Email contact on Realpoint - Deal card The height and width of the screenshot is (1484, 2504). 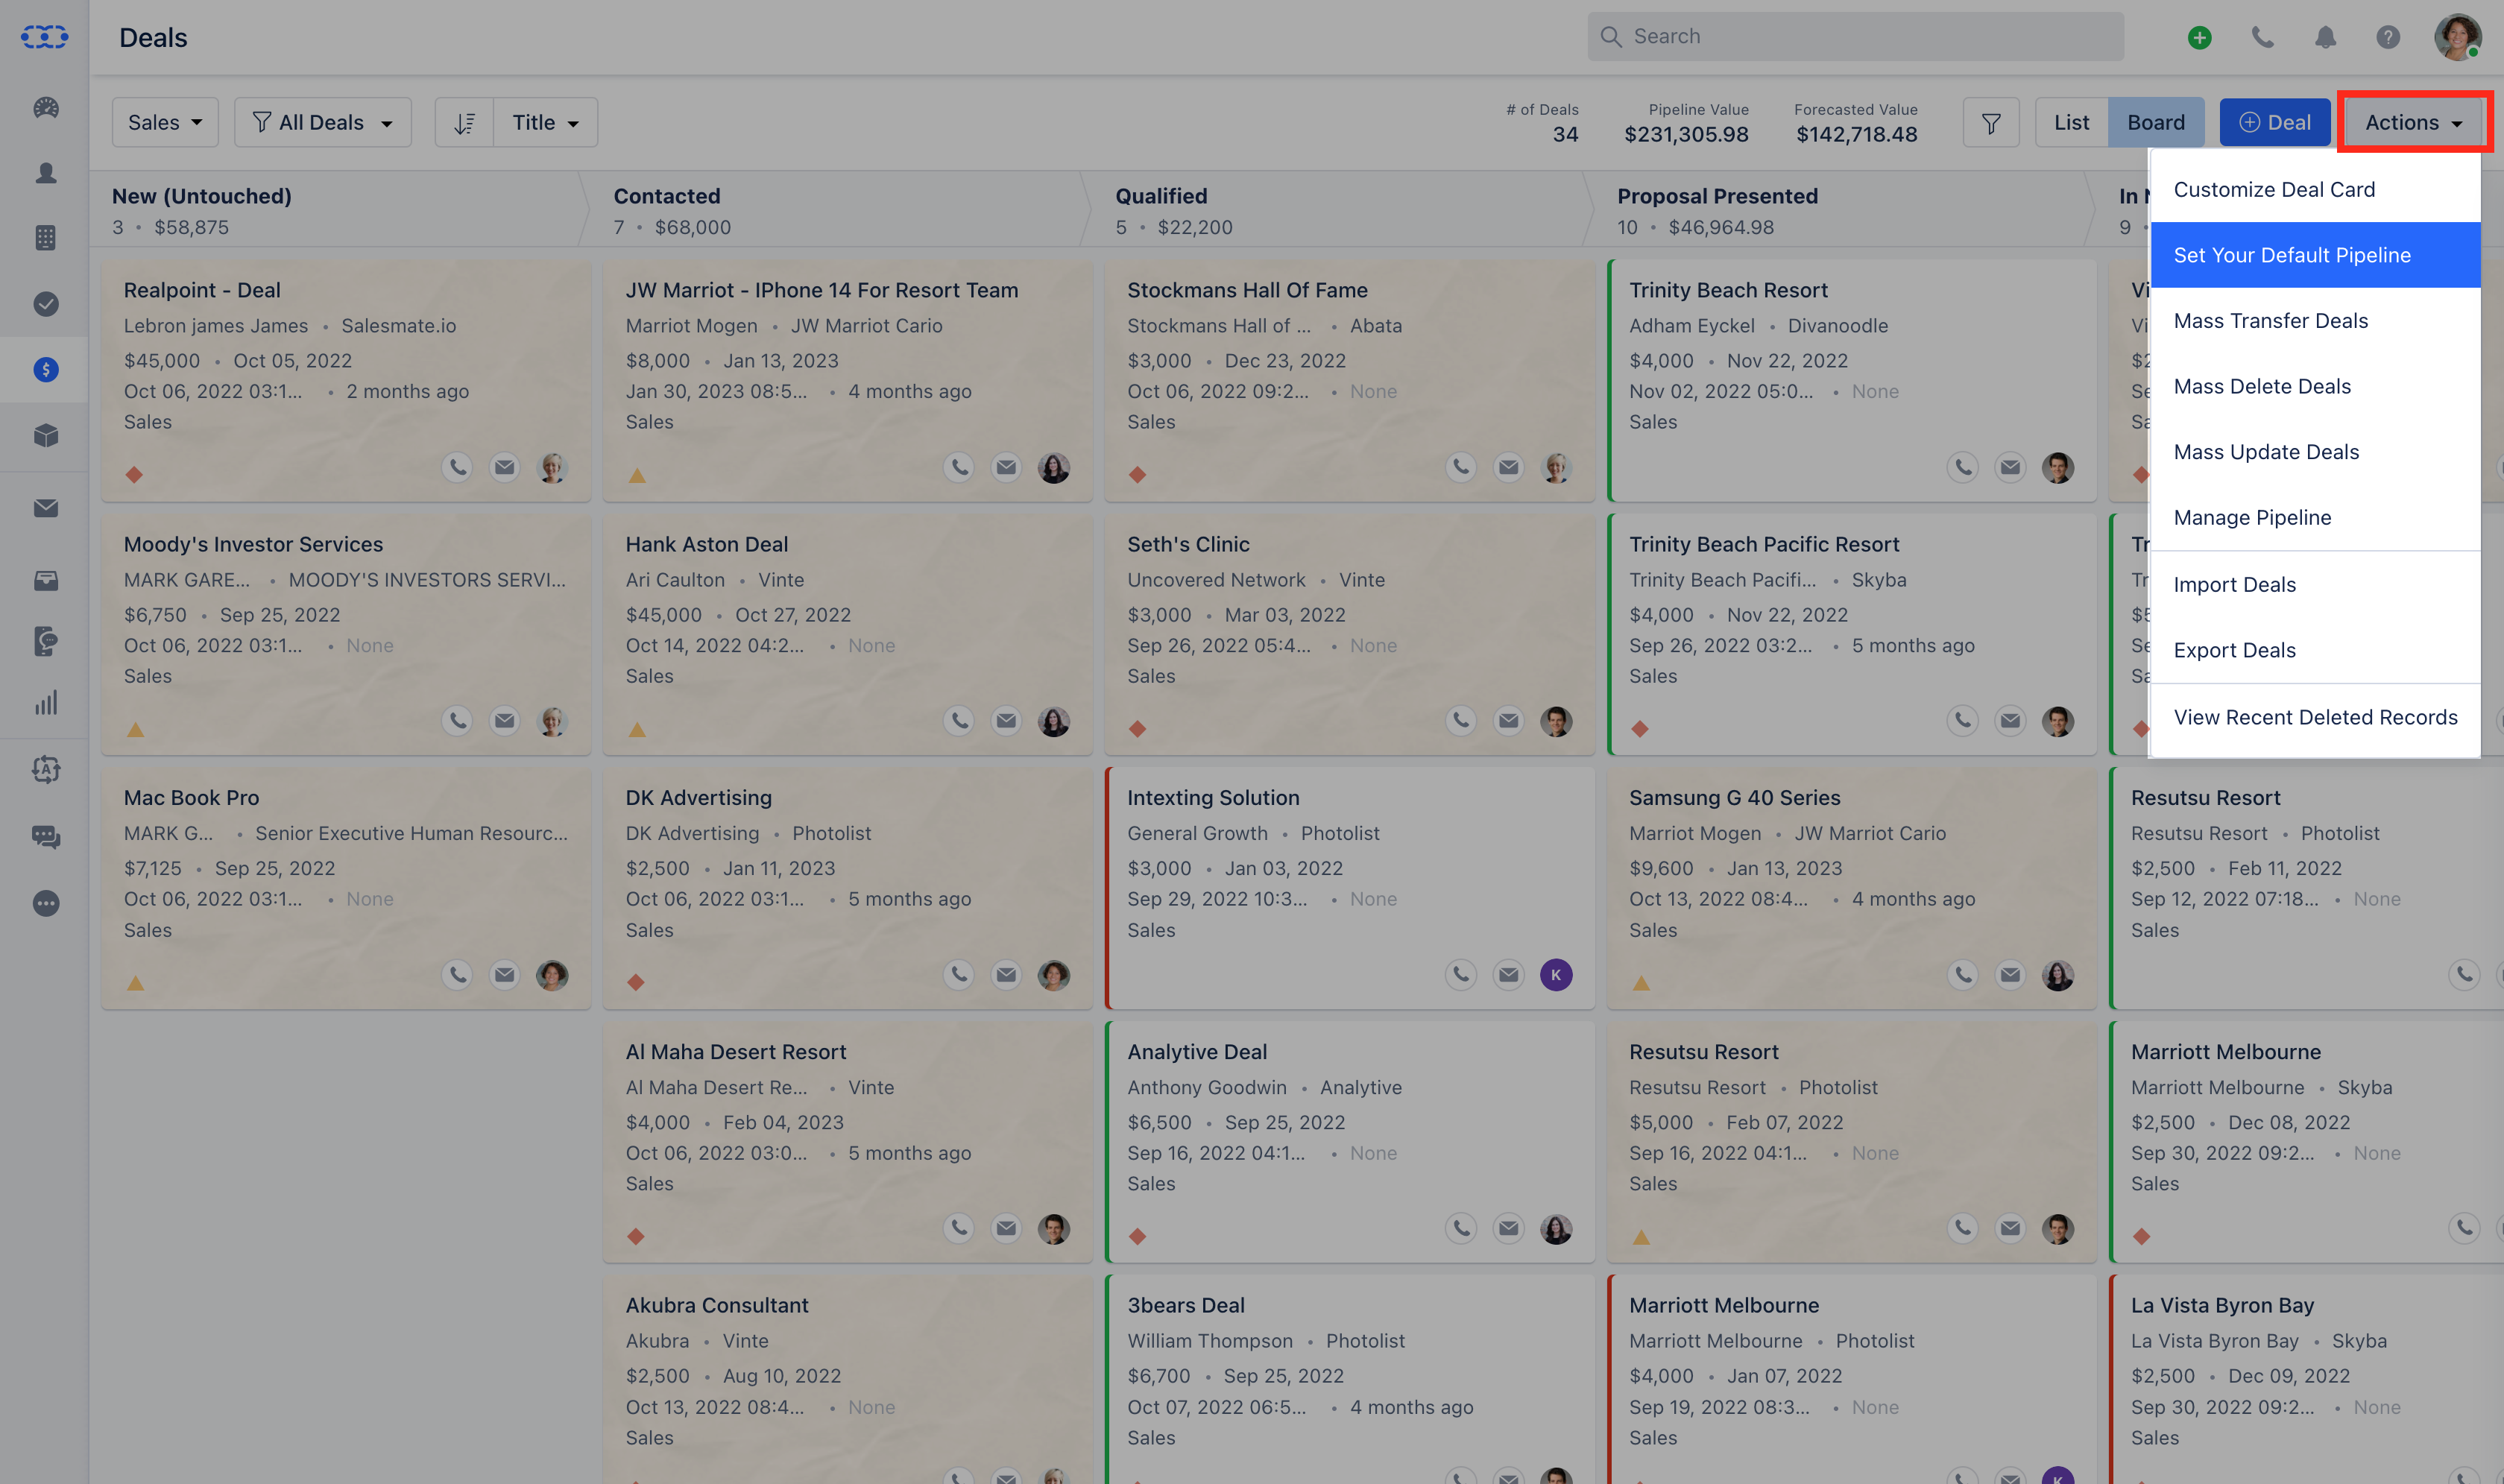point(505,467)
